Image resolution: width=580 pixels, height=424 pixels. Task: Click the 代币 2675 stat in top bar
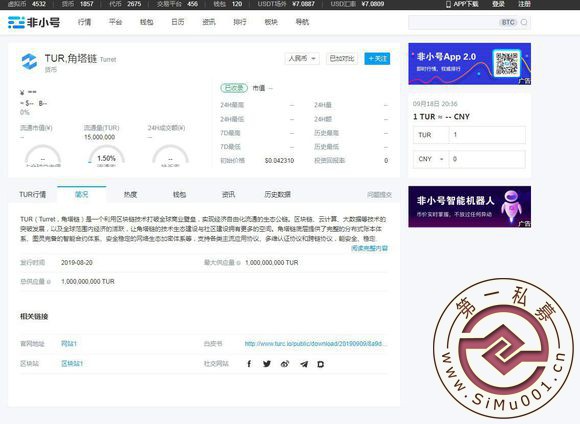tap(125, 4)
